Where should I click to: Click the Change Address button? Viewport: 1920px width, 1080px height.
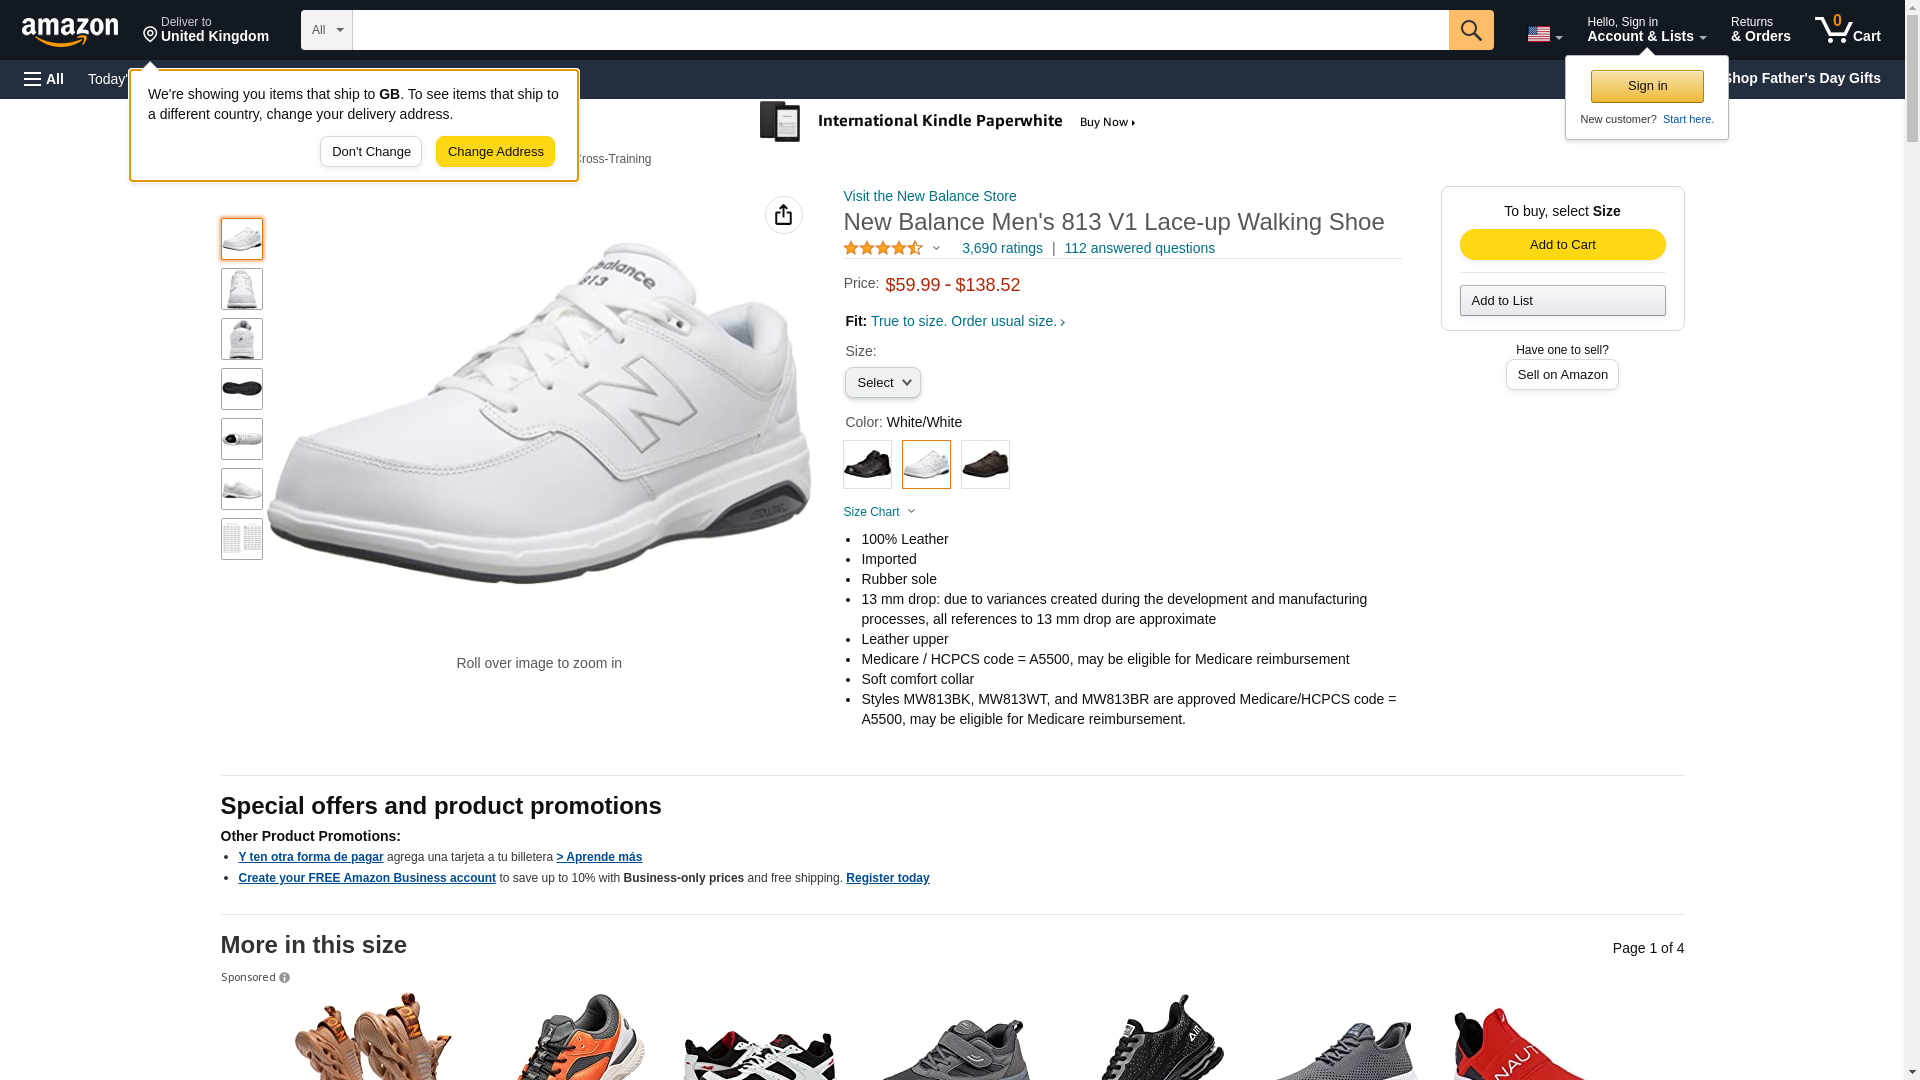point(495,152)
